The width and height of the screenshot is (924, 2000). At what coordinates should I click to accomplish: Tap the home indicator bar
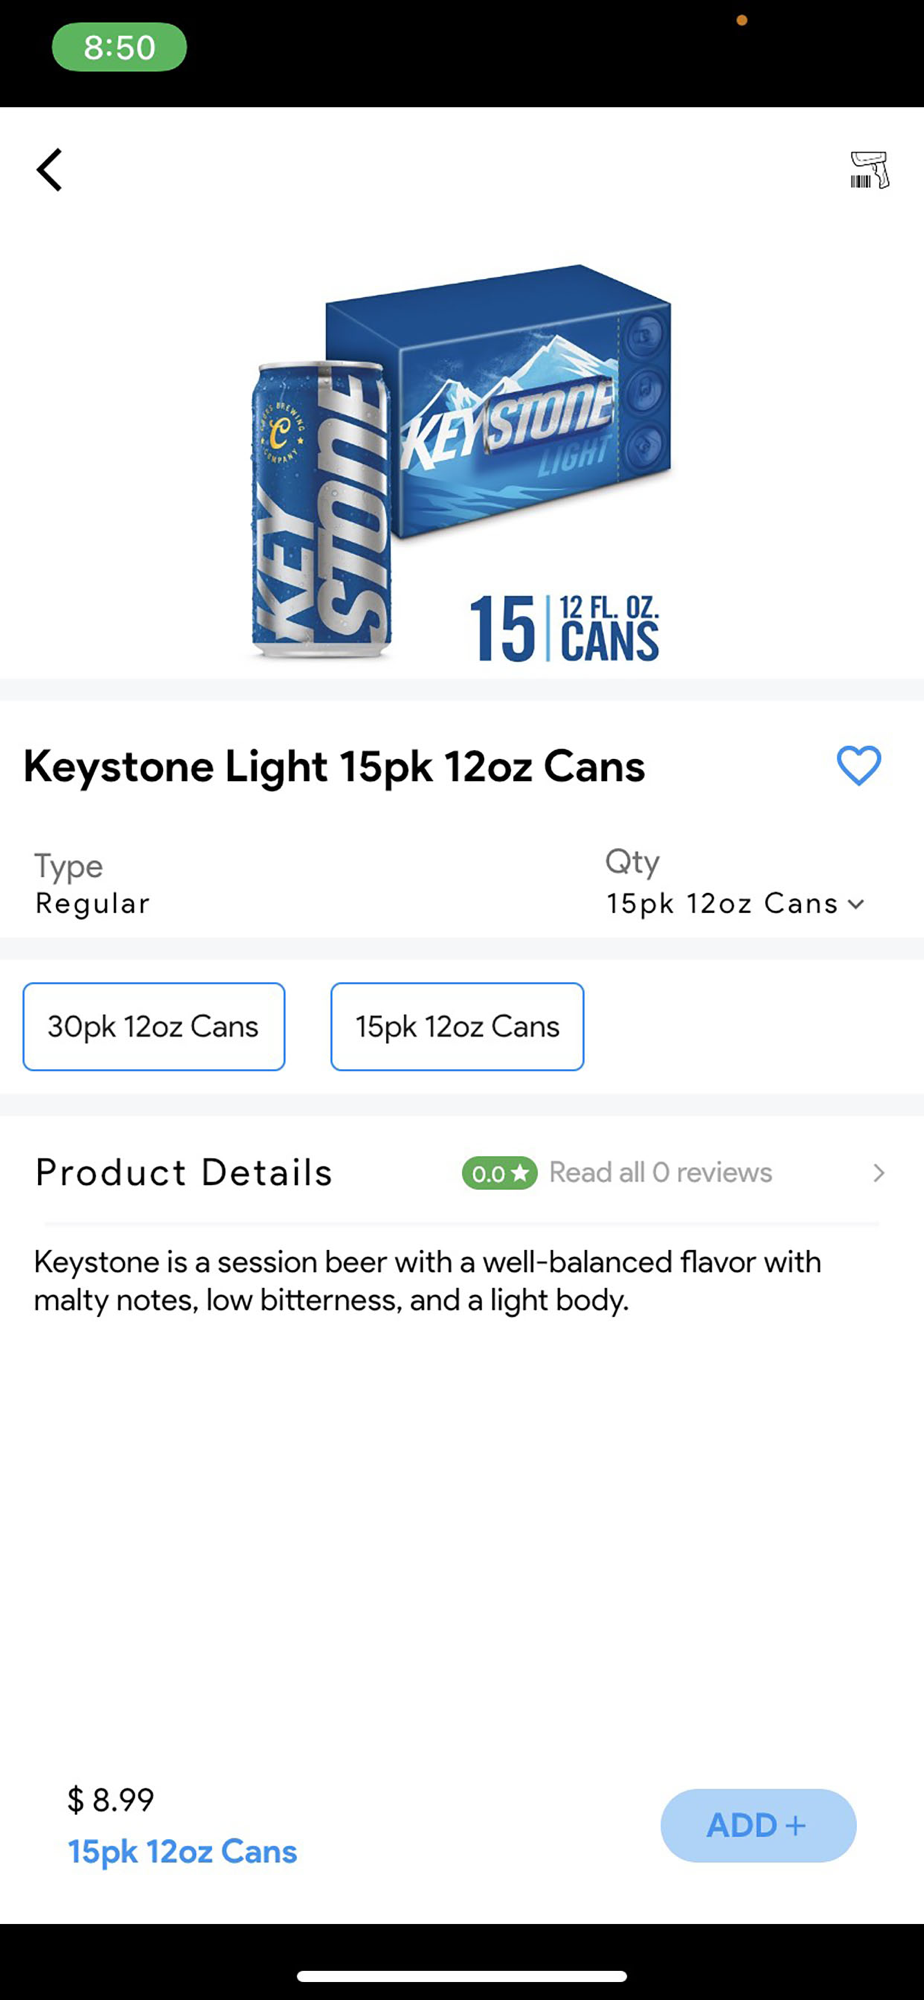click(462, 1976)
